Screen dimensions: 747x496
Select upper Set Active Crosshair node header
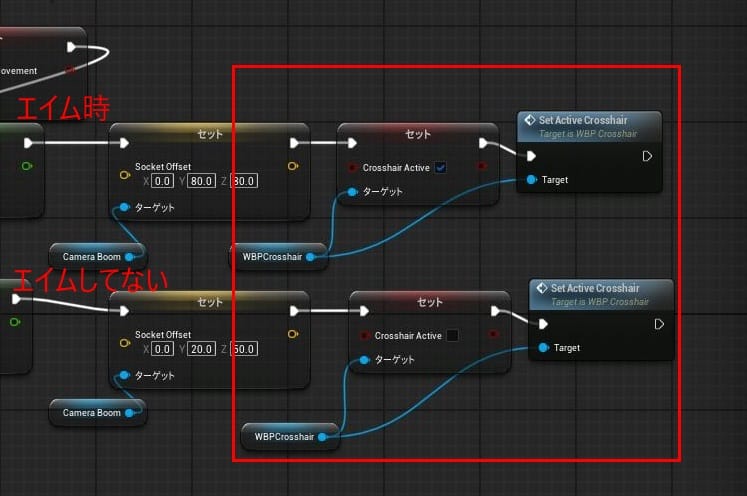tap(589, 127)
